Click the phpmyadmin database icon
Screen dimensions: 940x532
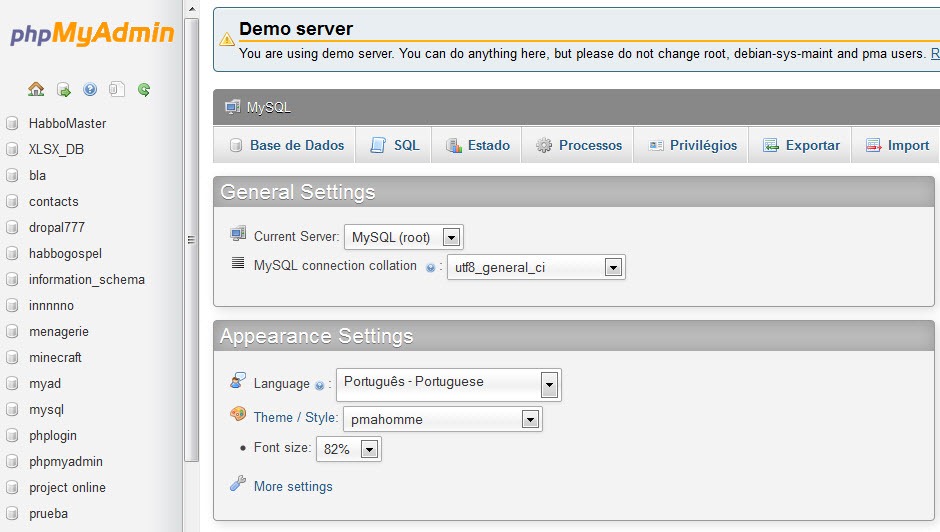(x=12, y=462)
